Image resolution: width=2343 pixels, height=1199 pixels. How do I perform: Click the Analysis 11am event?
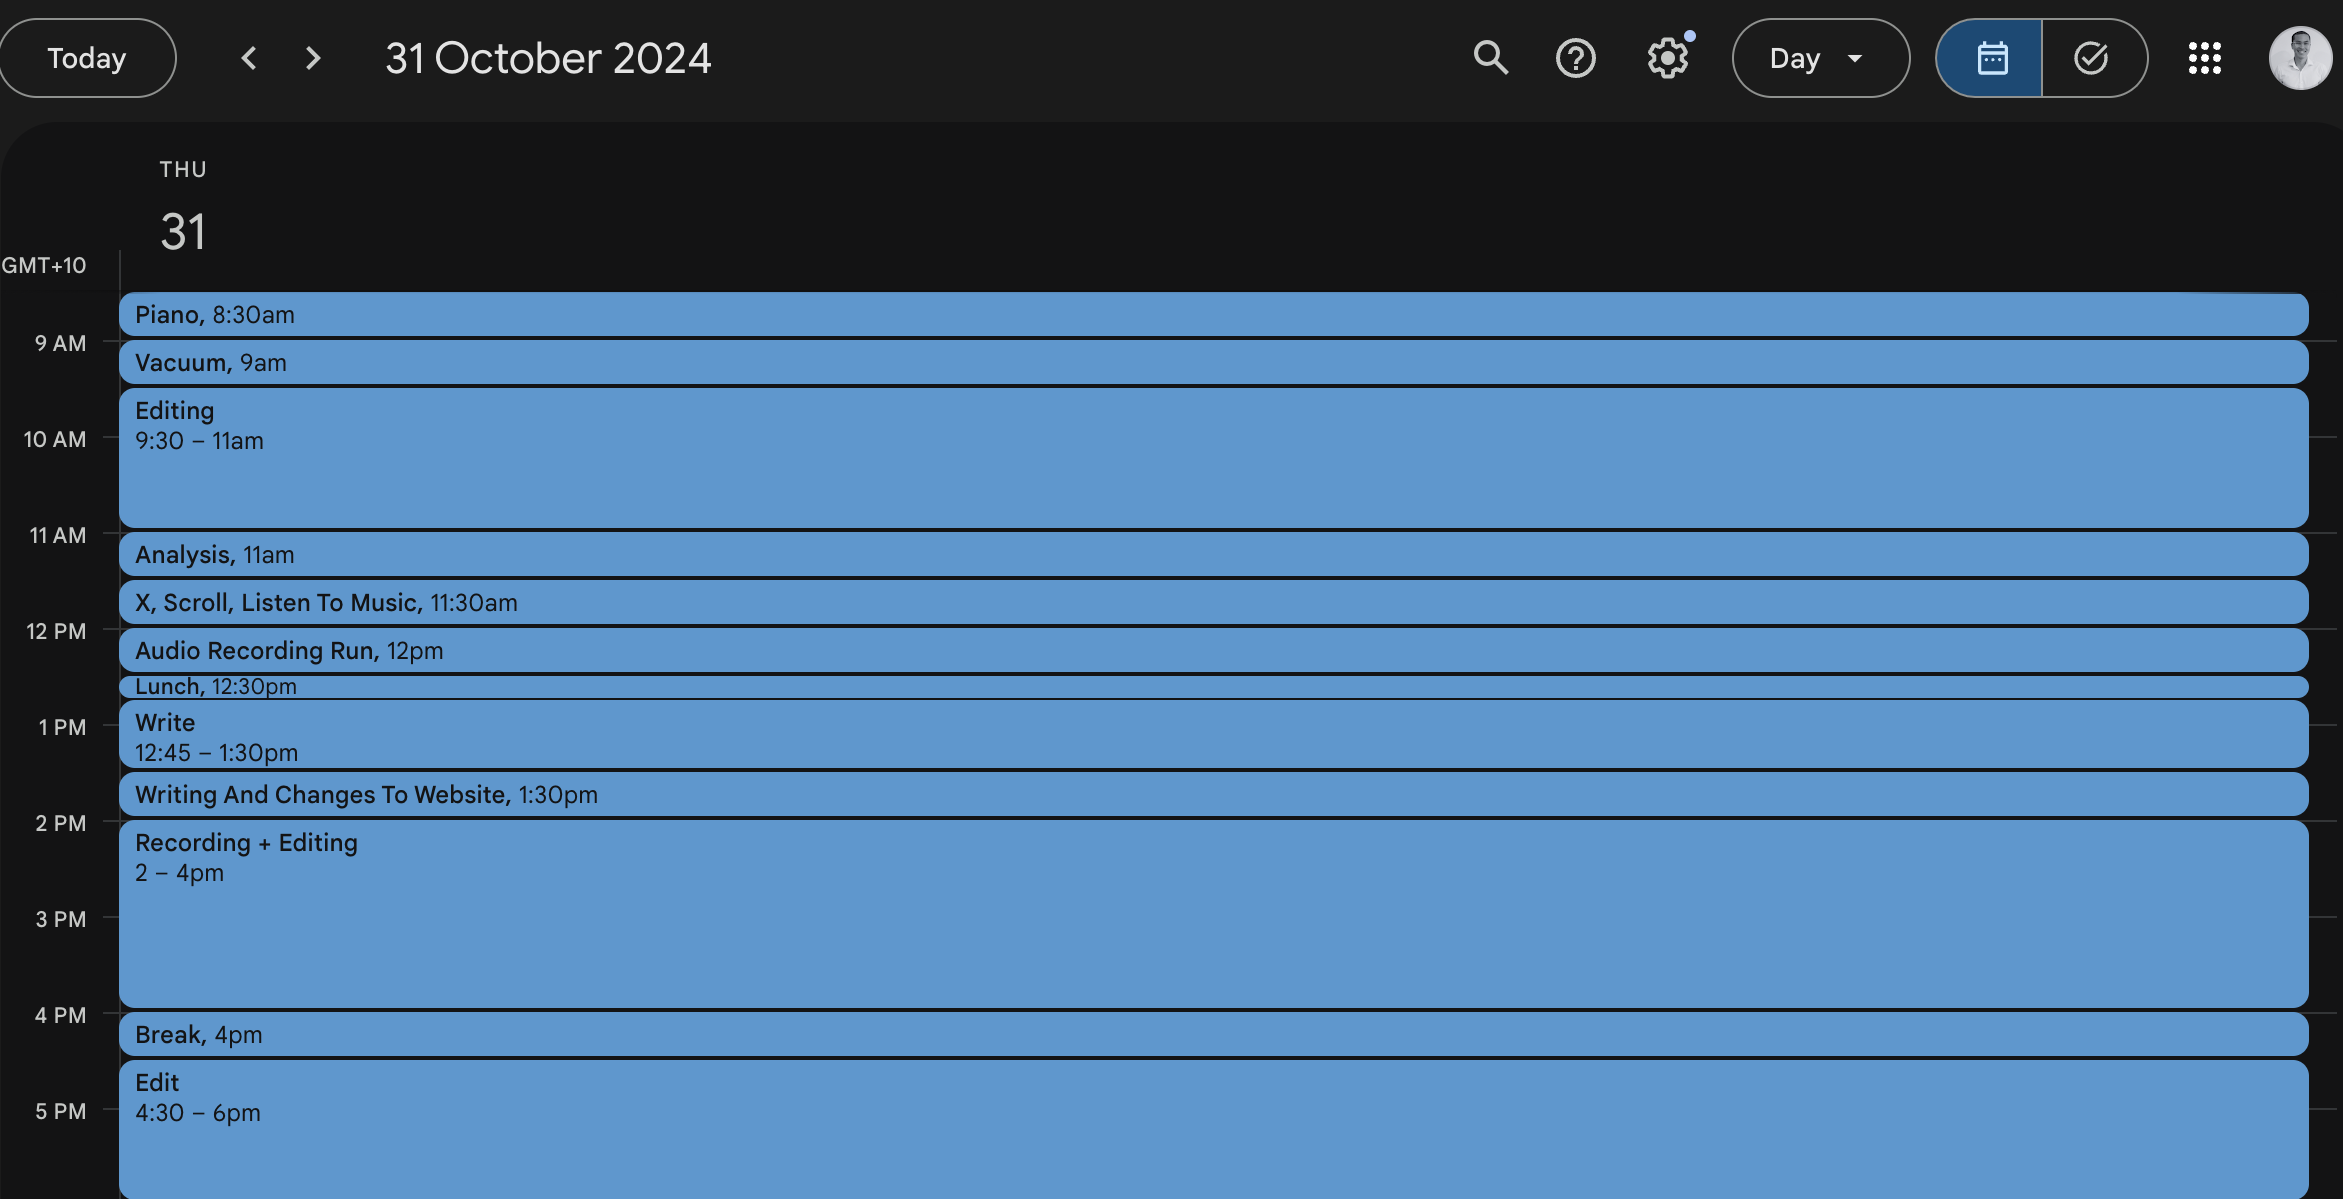[1214, 554]
